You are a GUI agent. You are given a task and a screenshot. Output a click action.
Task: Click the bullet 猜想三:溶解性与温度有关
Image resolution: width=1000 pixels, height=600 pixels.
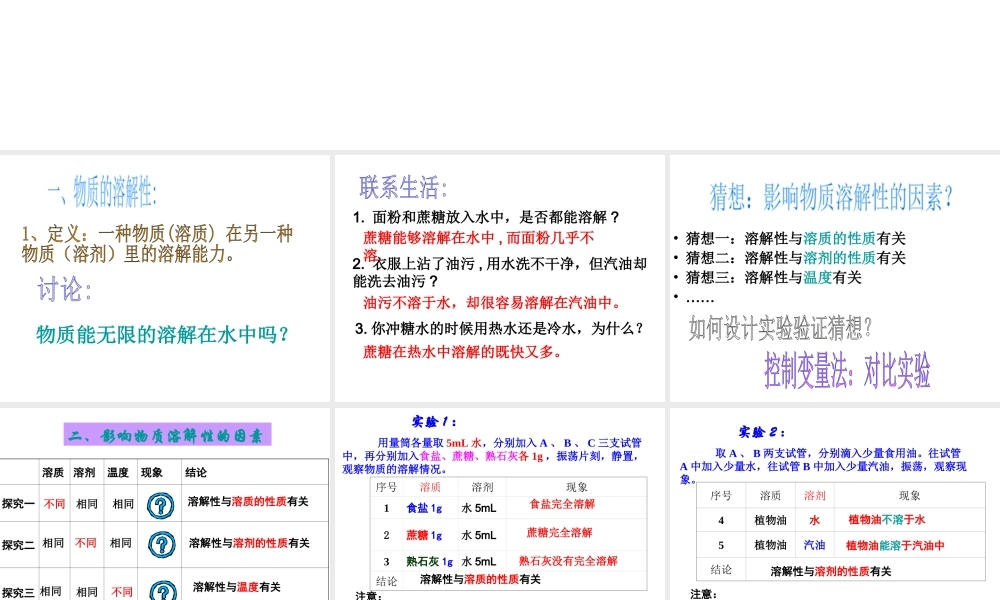[773, 277]
